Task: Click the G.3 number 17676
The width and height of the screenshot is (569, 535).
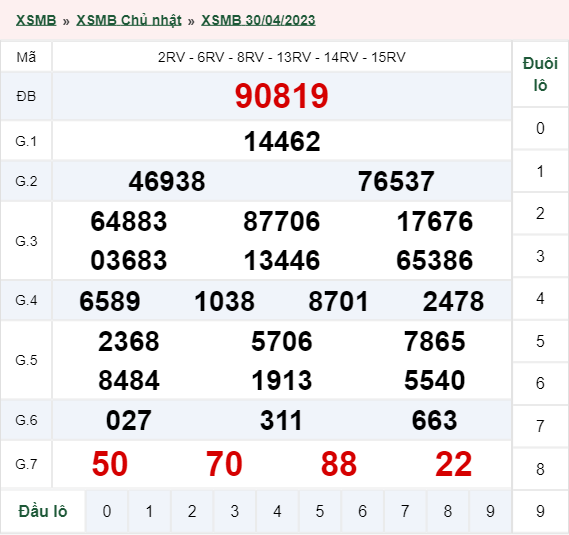Action: pyautogui.click(x=435, y=221)
